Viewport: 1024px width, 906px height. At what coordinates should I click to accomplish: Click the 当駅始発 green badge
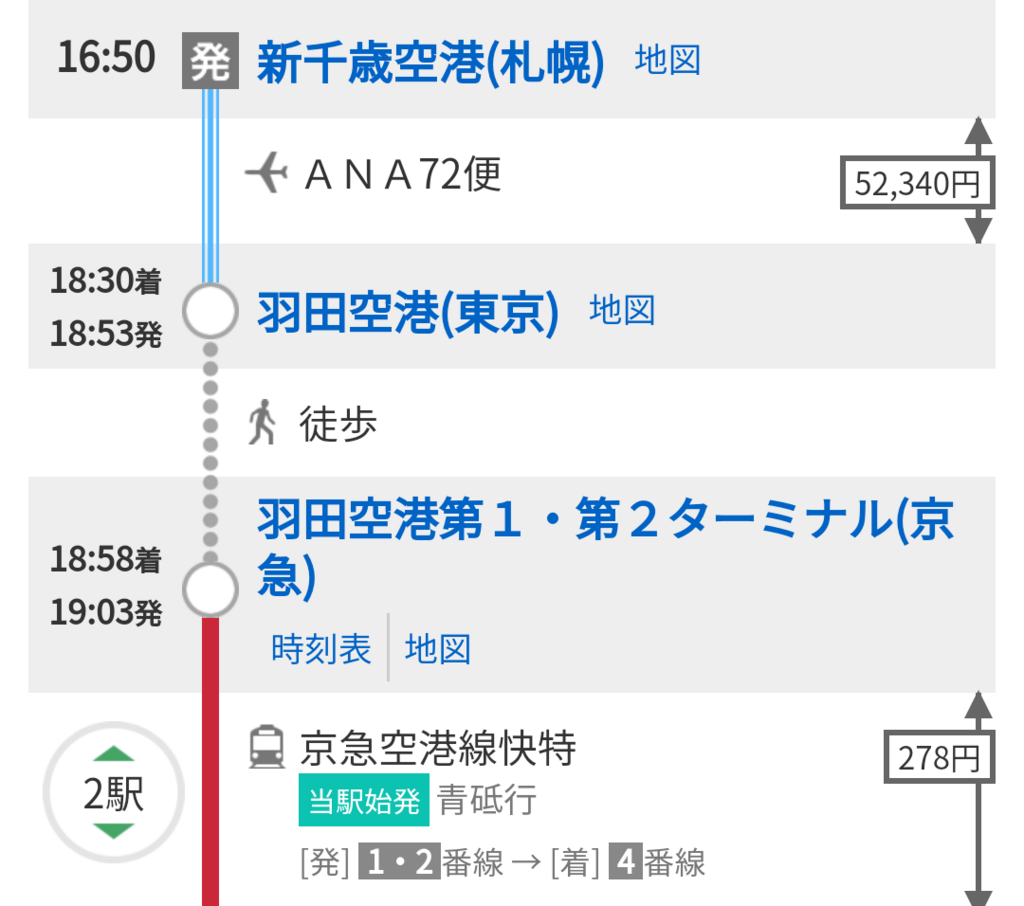coord(364,801)
